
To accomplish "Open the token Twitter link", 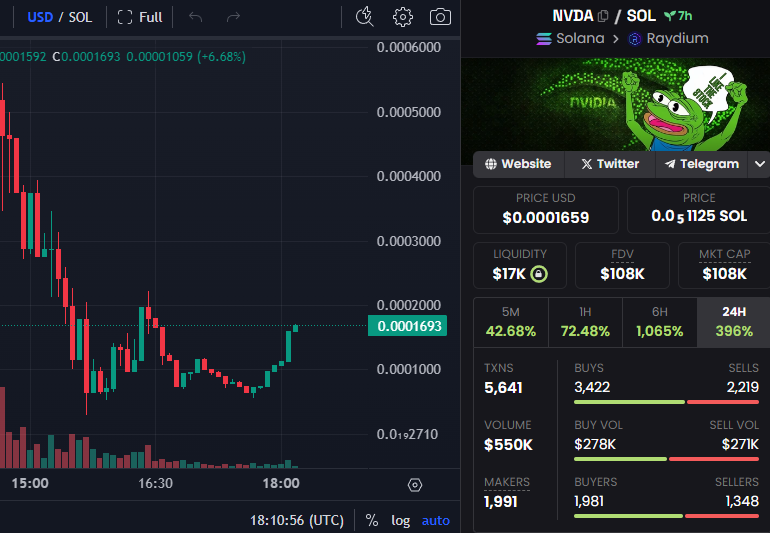I will tap(610, 164).
